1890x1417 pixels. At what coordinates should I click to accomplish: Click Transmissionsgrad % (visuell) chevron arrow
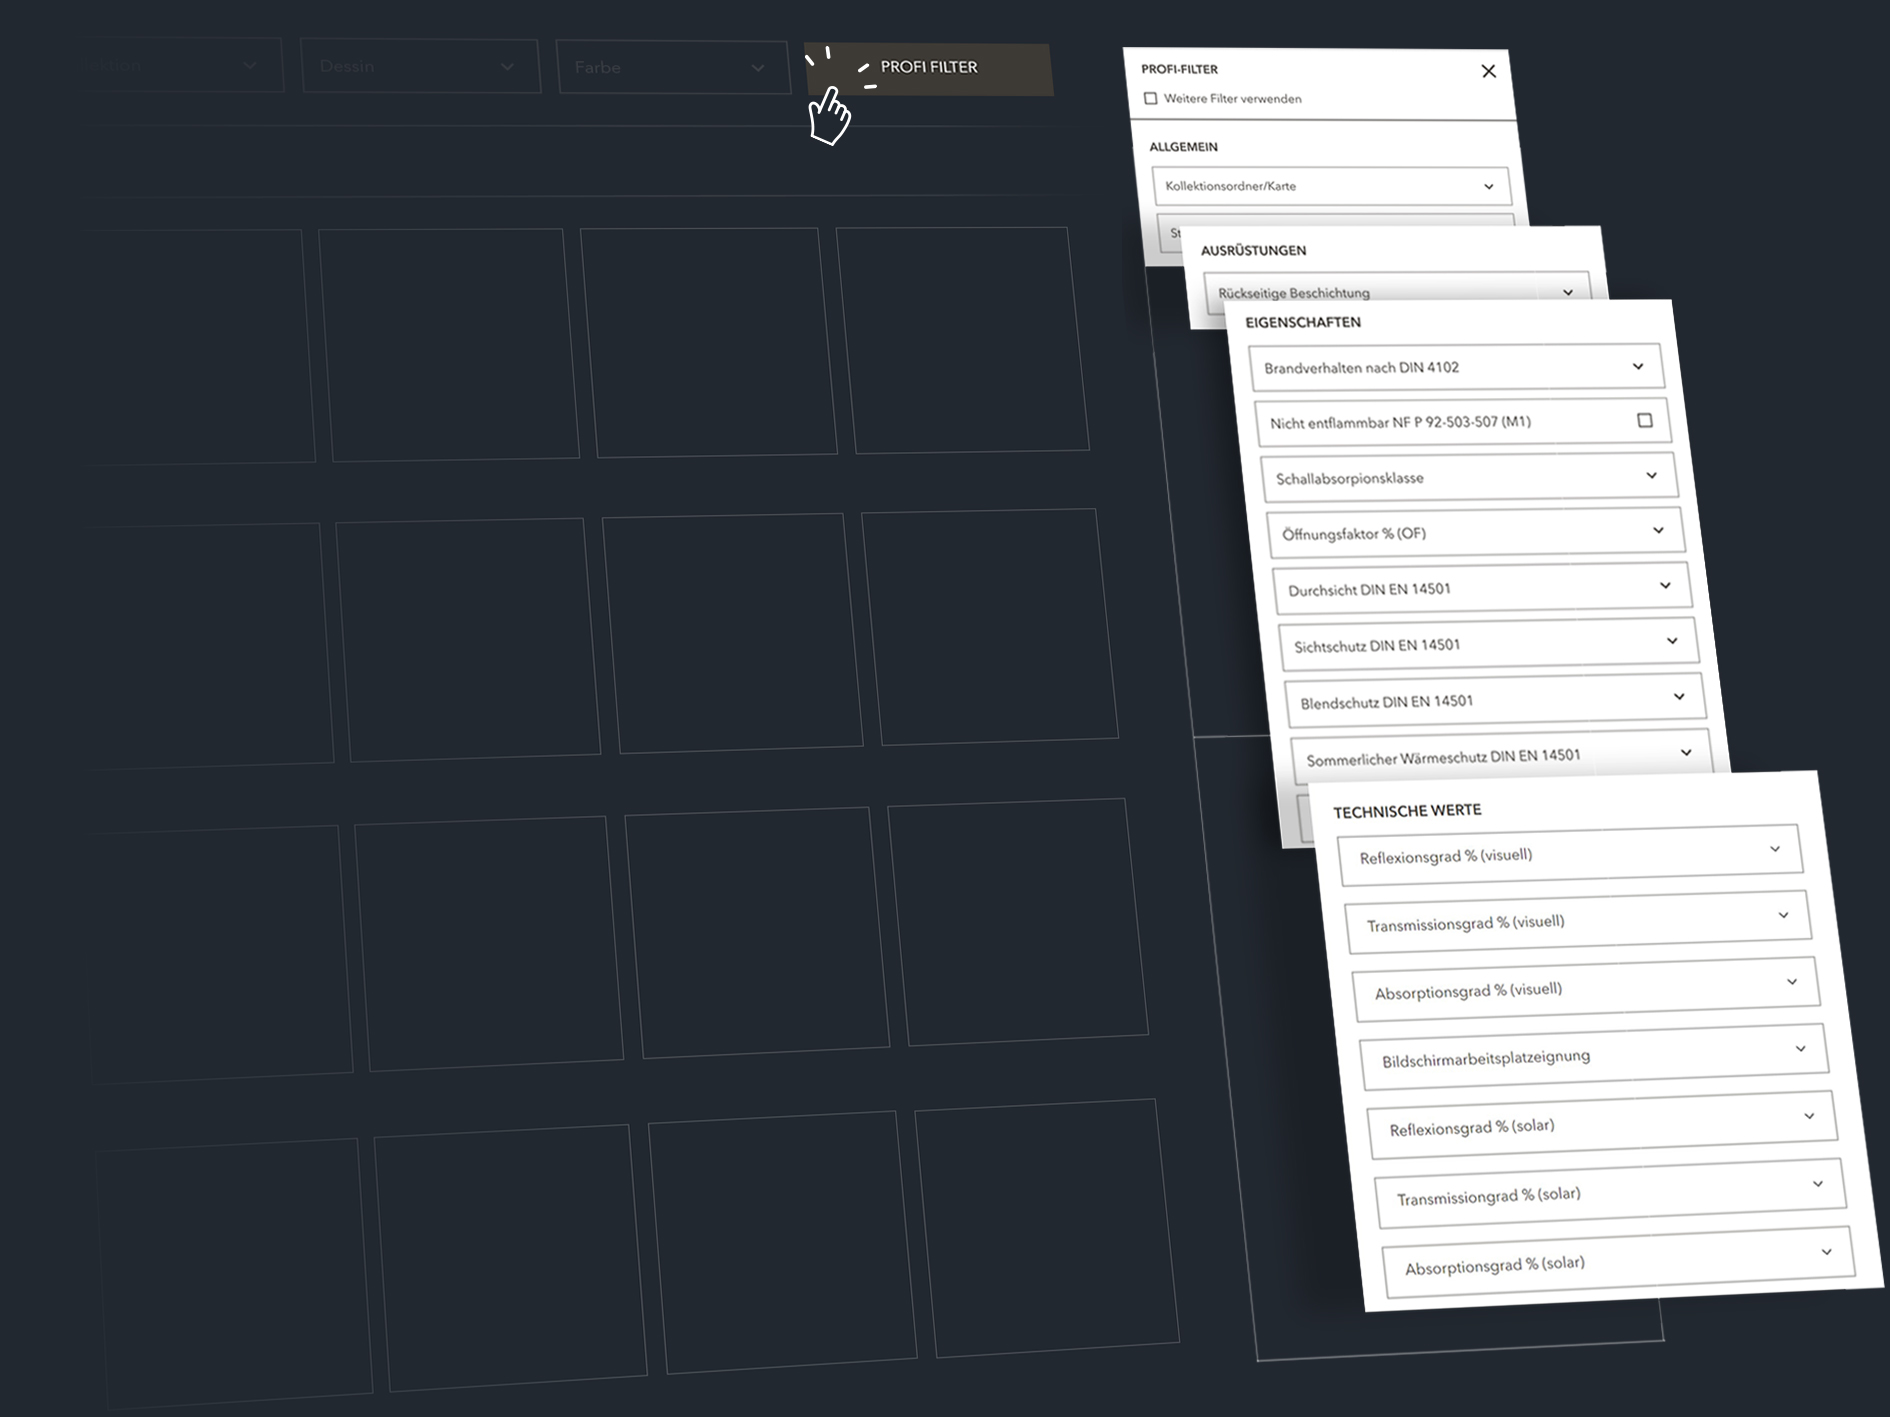[x=1783, y=916]
